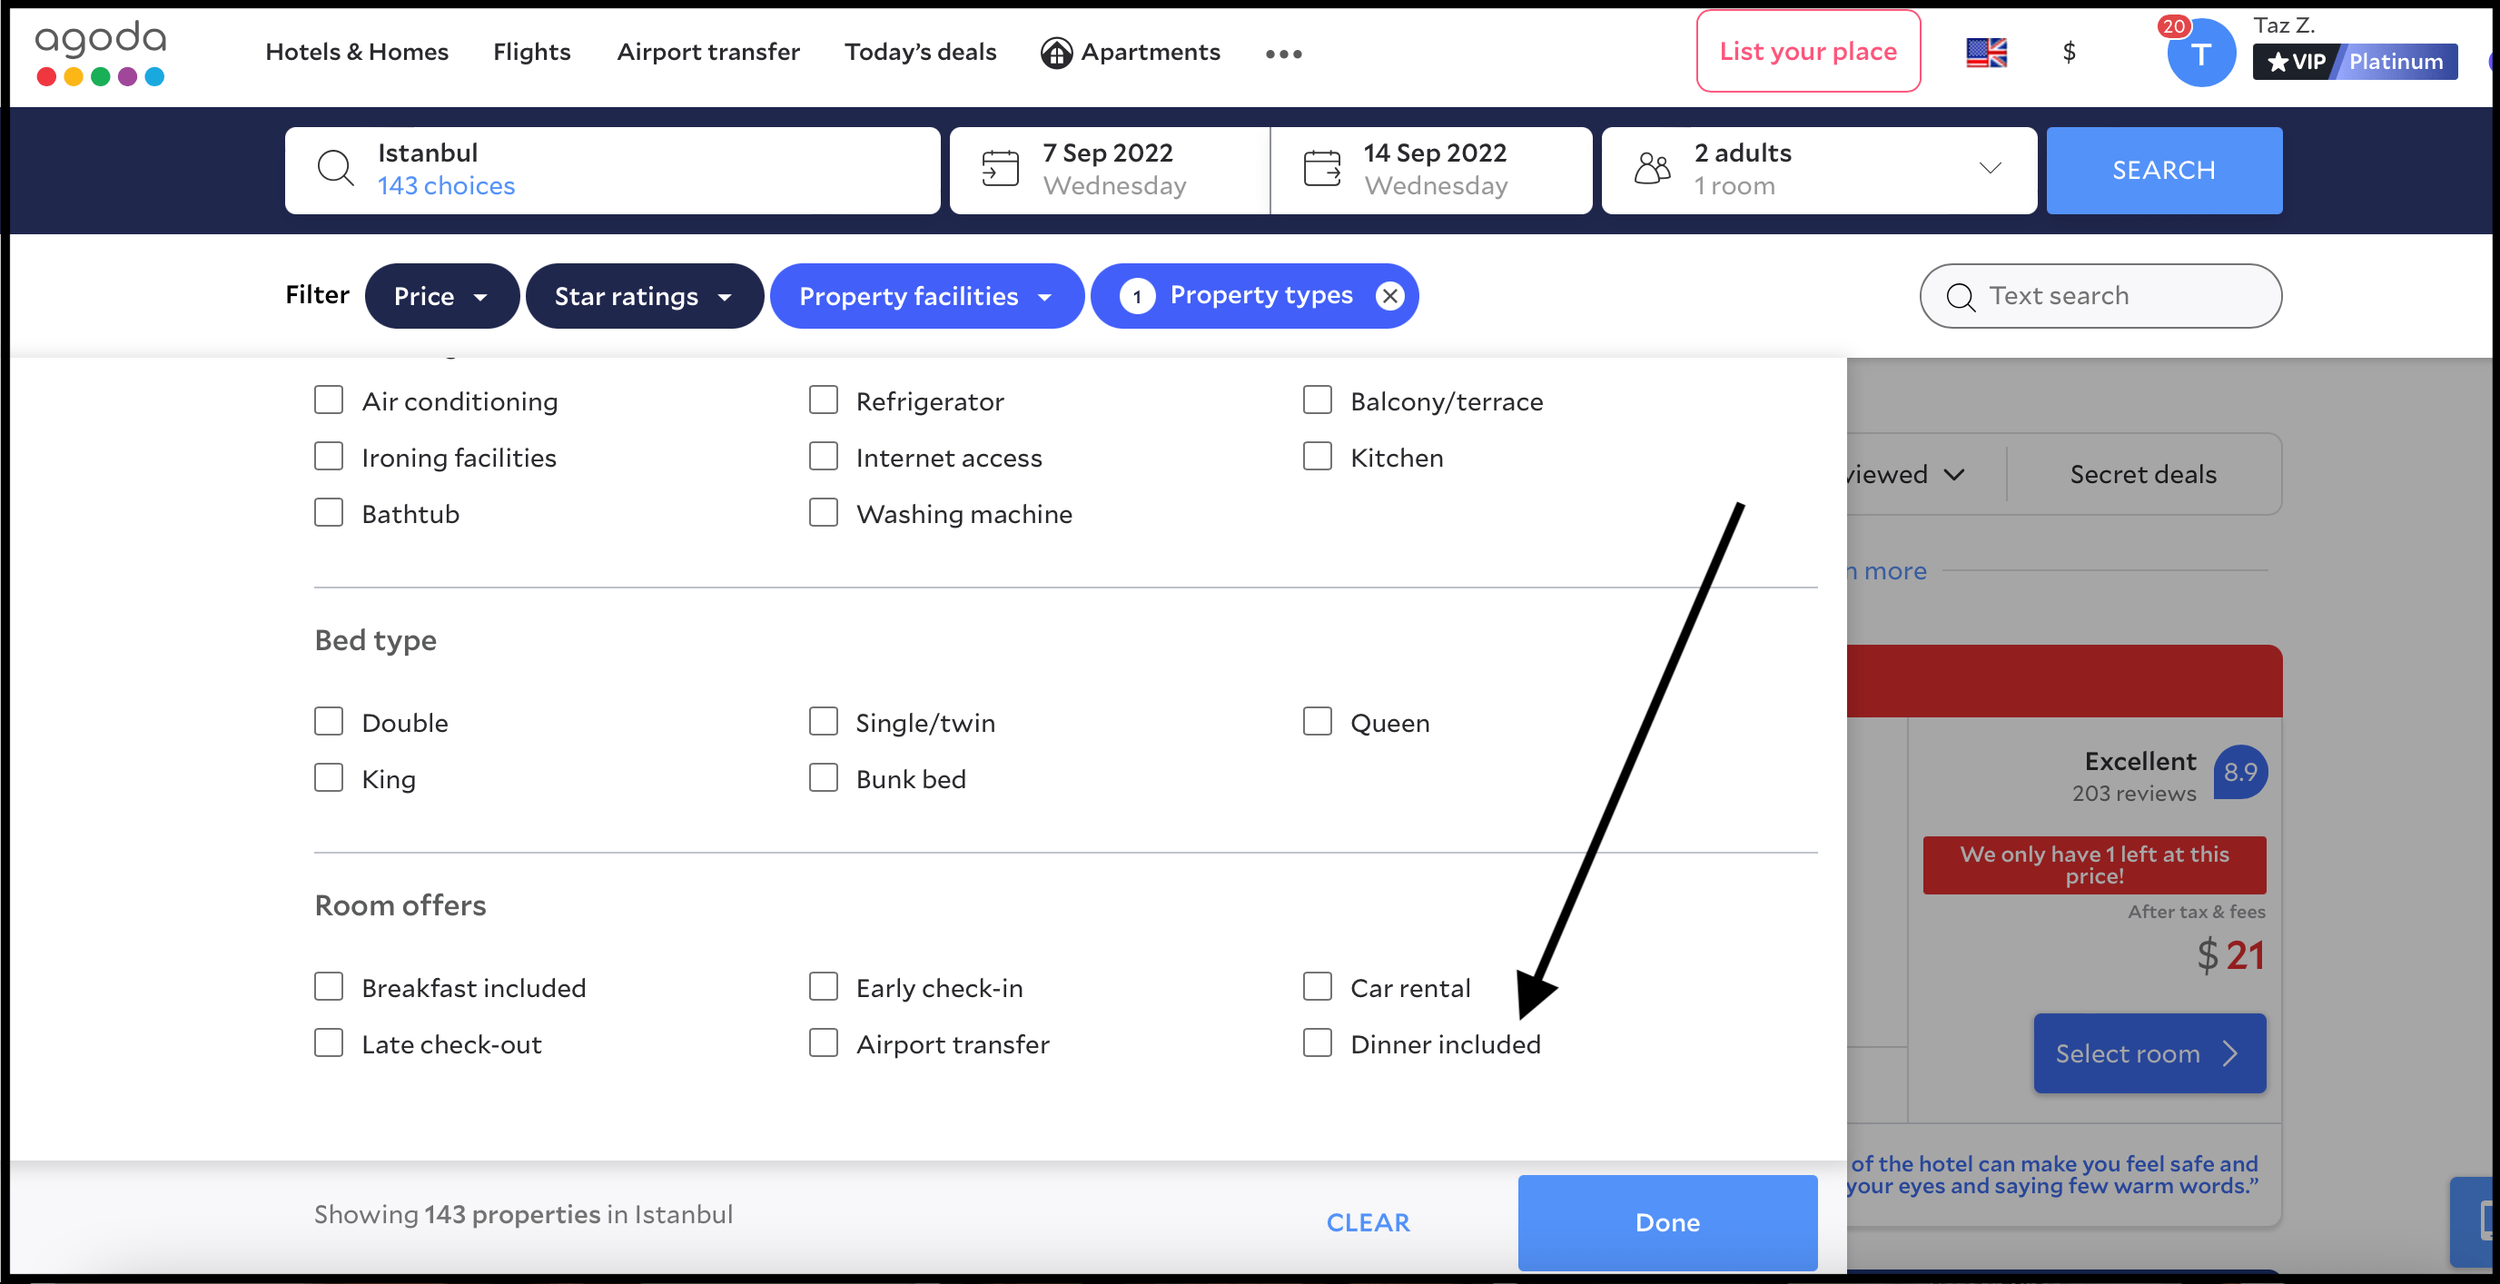Screen dimensions: 2500x1284
Task: Enable the Breakfast included option
Action: 329,987
